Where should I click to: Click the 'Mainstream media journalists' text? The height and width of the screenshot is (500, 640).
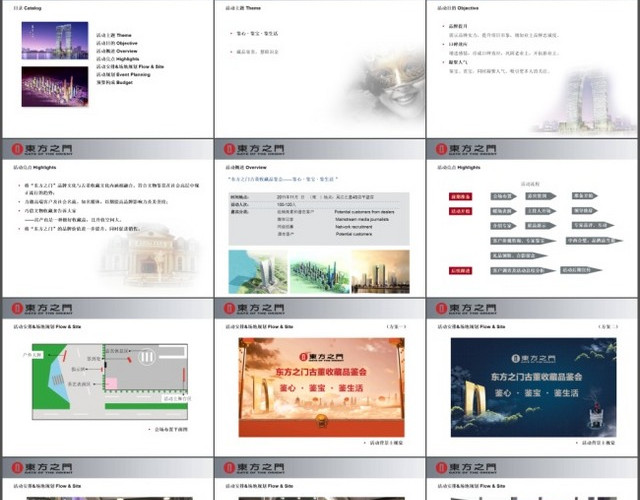(362, 219)
